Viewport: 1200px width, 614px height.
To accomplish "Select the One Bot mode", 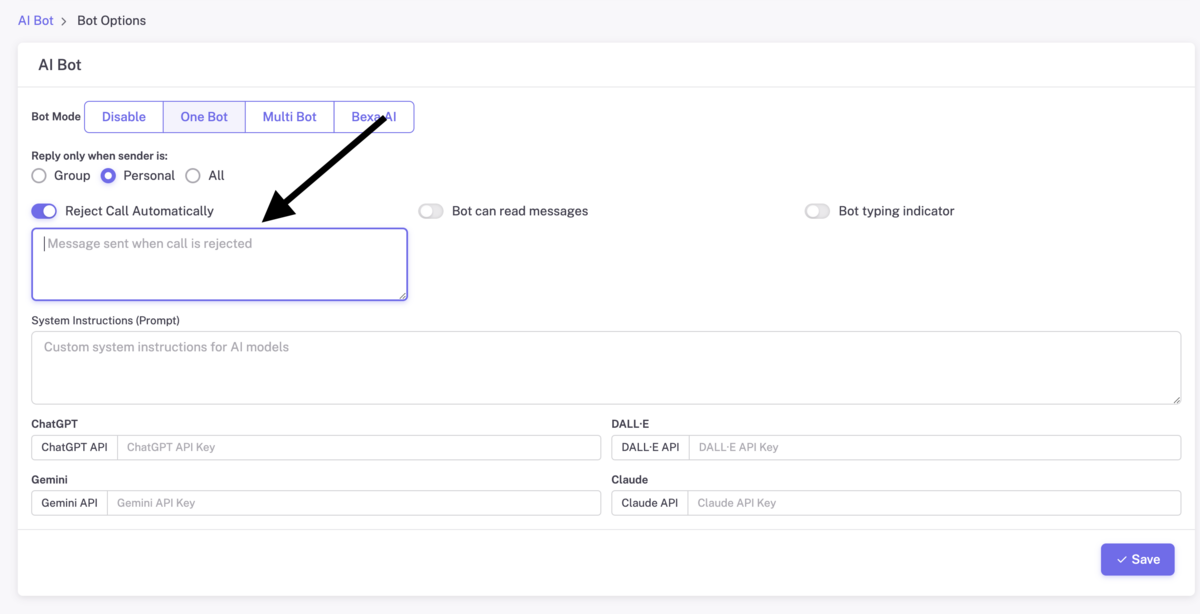I will pyautogui.click(x=204, y=117).
